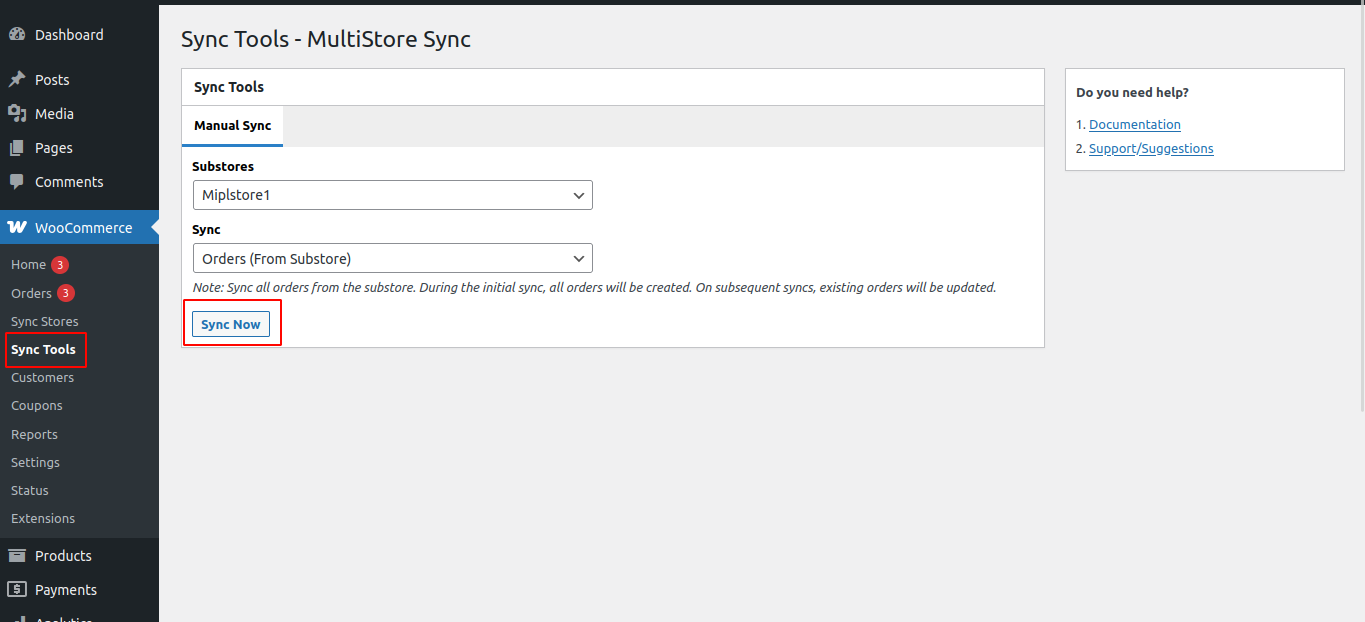The height and width of the screenshot is (622, 1365).
Task: Open the Customers submenu item
Action: [42, 377]
